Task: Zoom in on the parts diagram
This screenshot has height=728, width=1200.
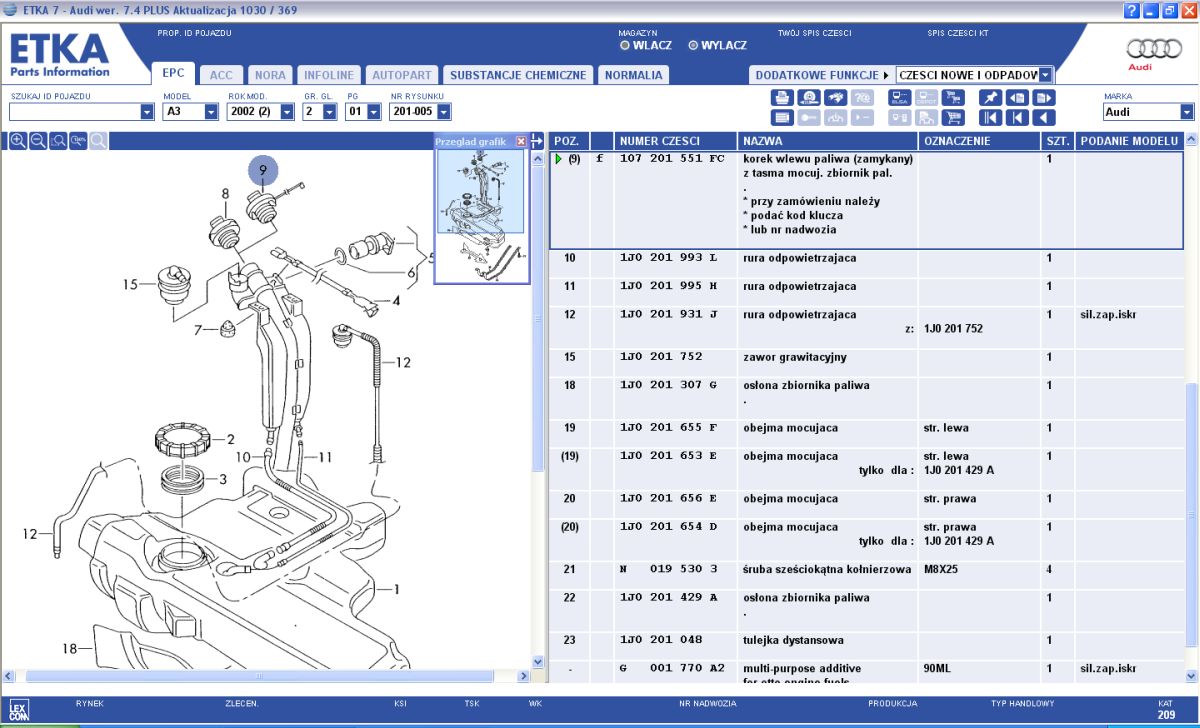Action: (x=18, y=141)
